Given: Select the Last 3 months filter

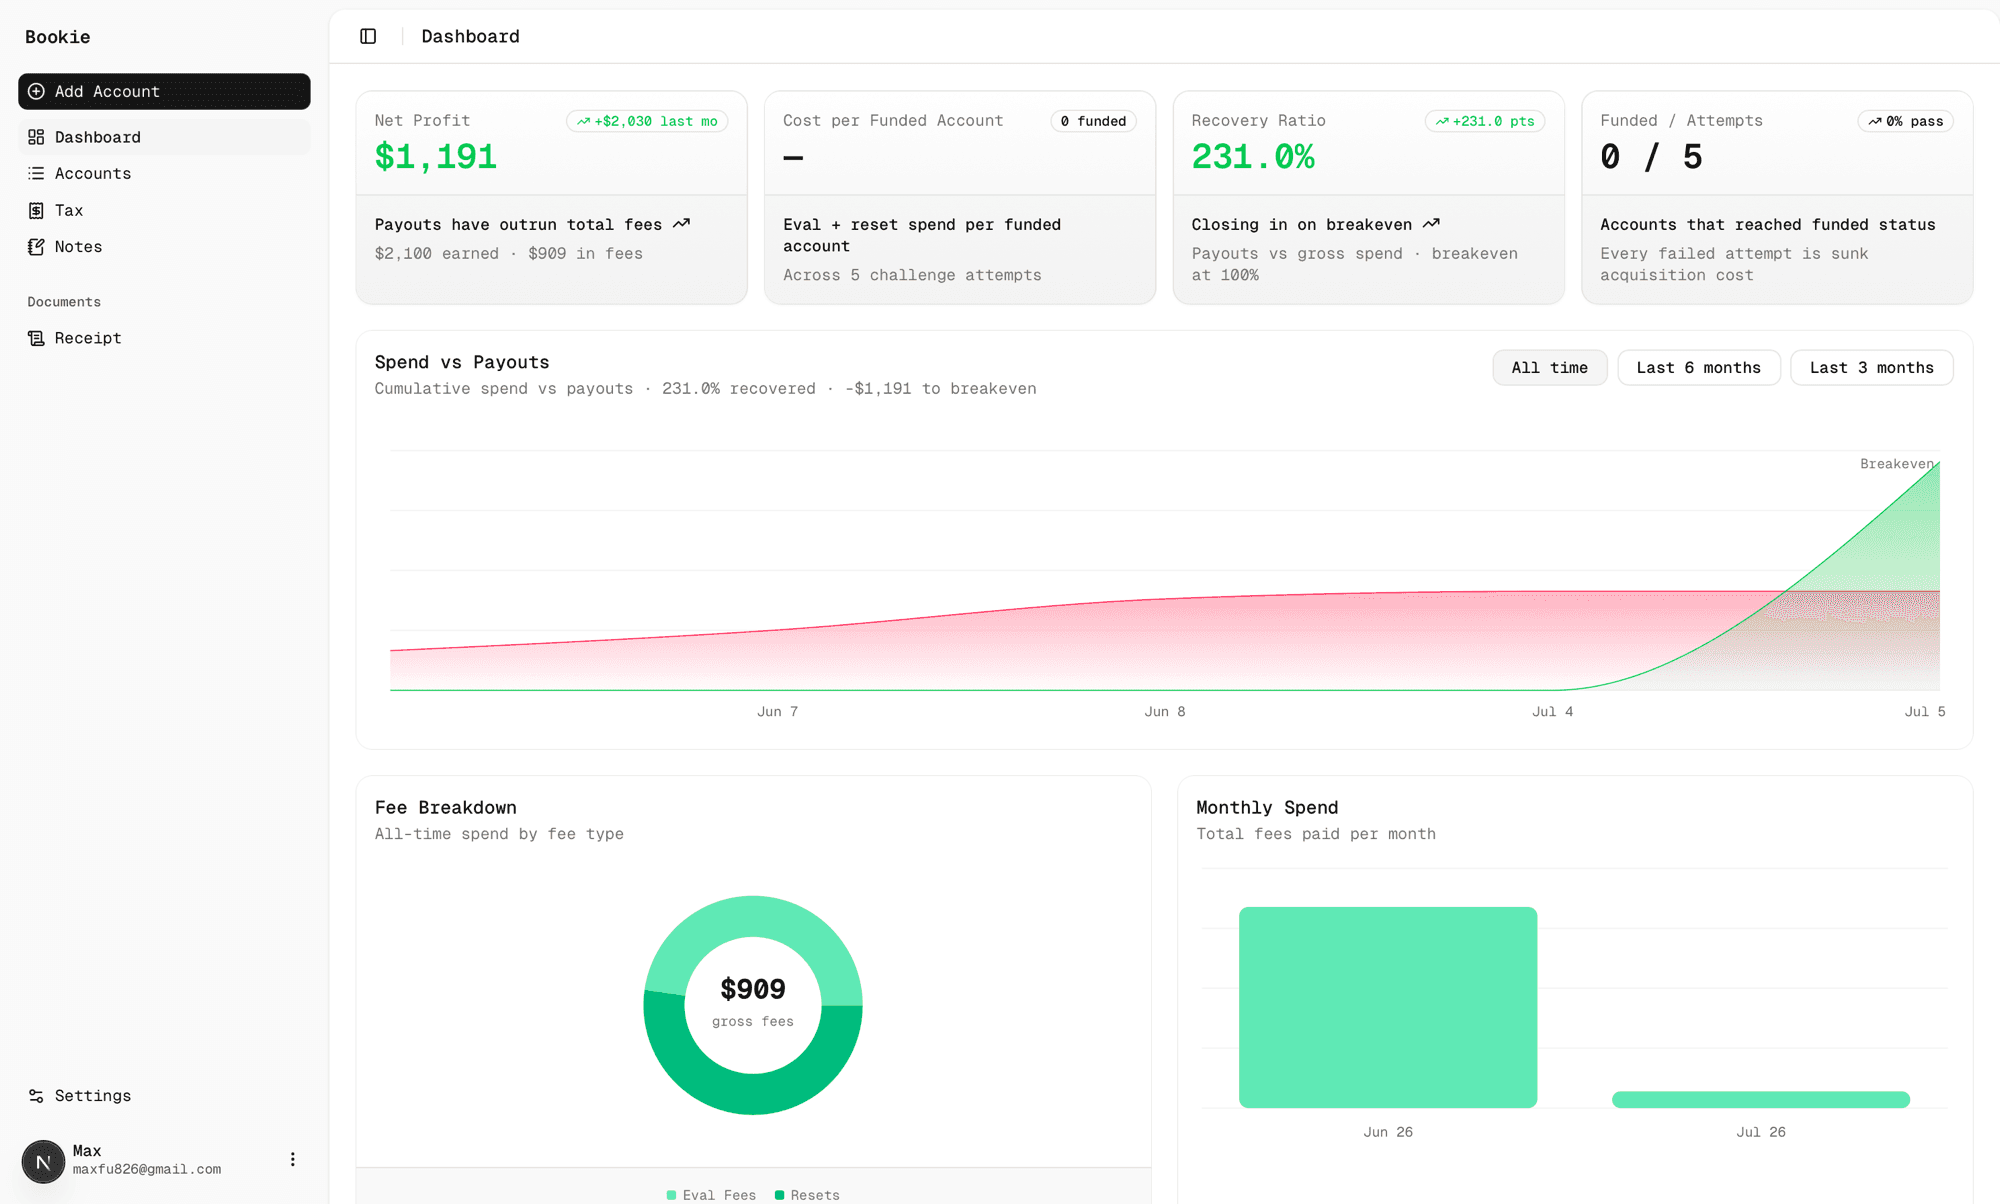Looking at the screenshot, I should [1871, 368].
